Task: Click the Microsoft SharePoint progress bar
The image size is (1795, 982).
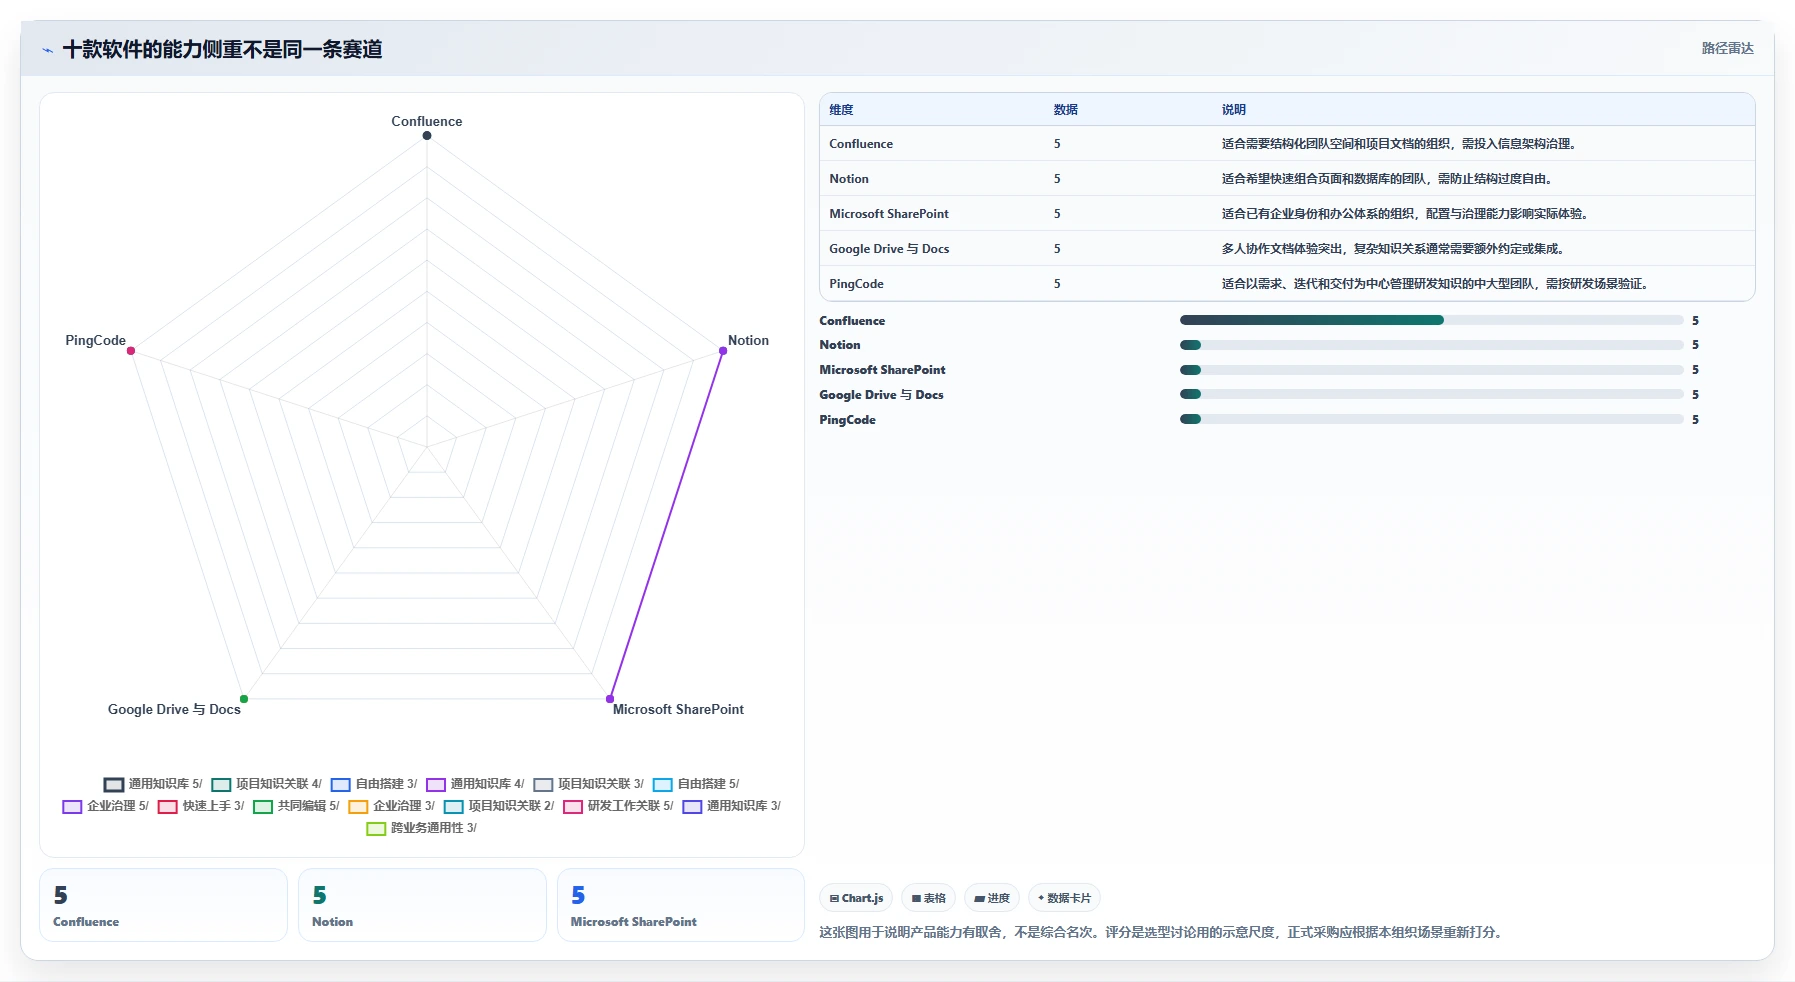Action: pos(1432,370)
